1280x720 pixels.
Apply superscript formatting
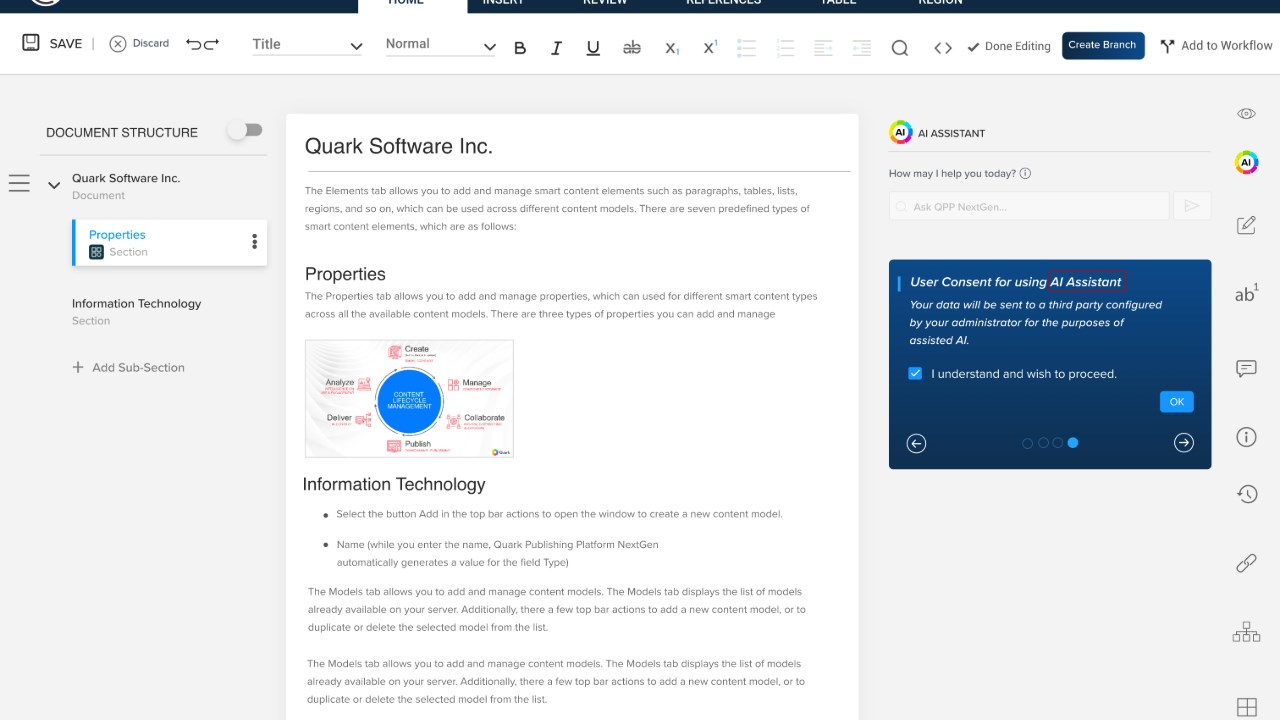710,47
